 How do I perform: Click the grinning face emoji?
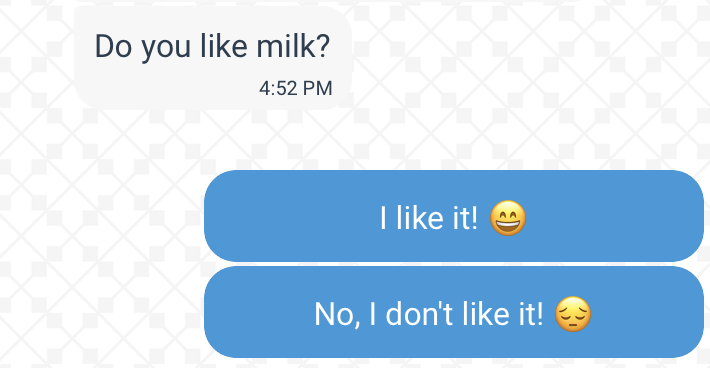coord(508,218)
